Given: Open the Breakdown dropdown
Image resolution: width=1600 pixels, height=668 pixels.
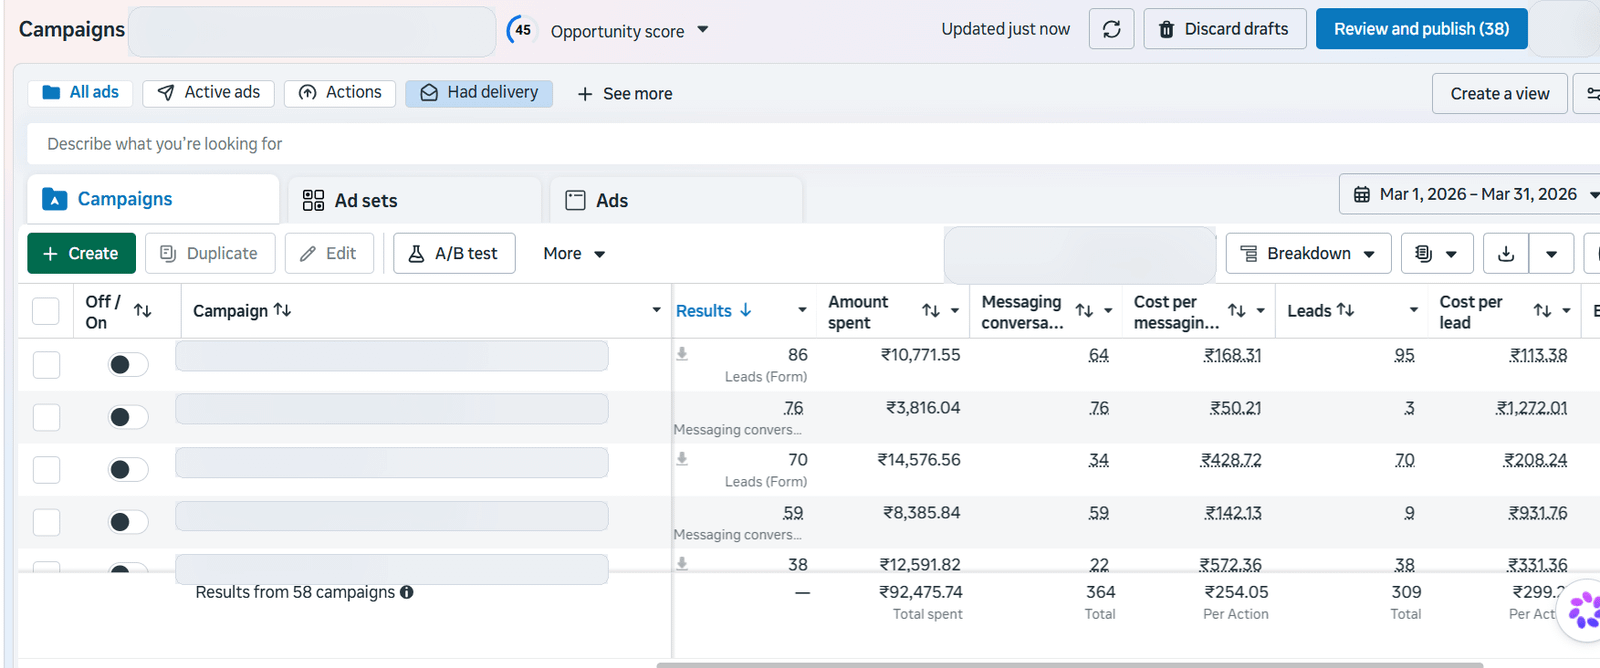Looking at the screenshot, I should [x=1307, y=254].
